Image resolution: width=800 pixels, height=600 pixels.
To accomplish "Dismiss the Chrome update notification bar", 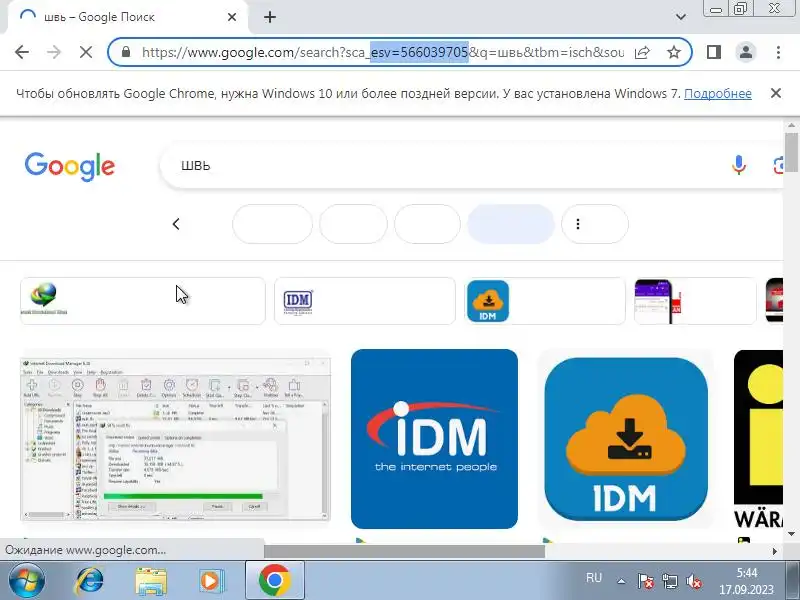I will coord(776,93).
